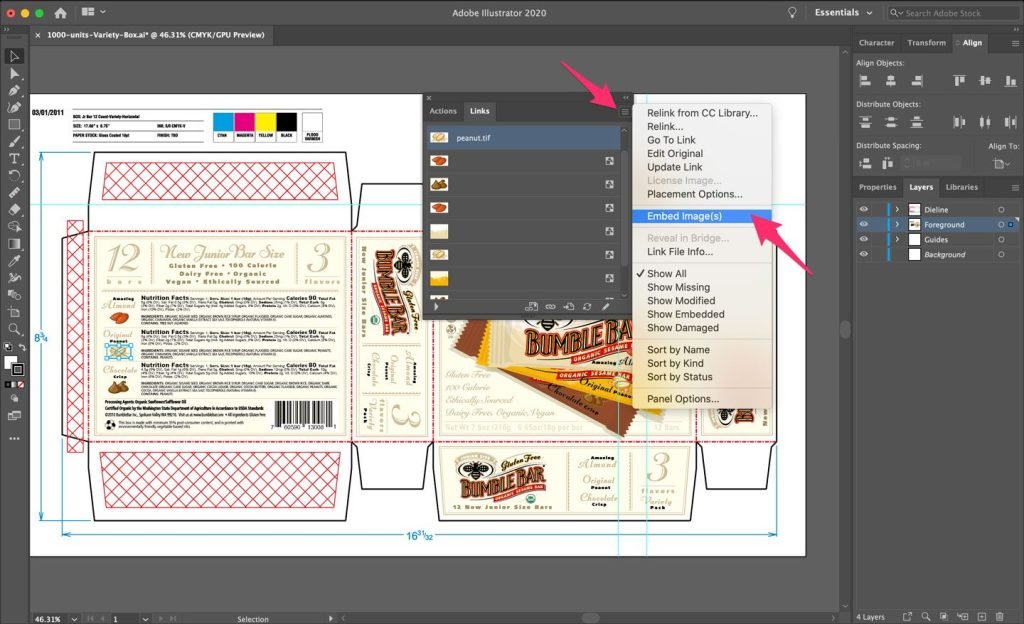This screenshot has height=624, width=1024.
Task: Select the Rotate tool
Action: [x=14, y=175]
